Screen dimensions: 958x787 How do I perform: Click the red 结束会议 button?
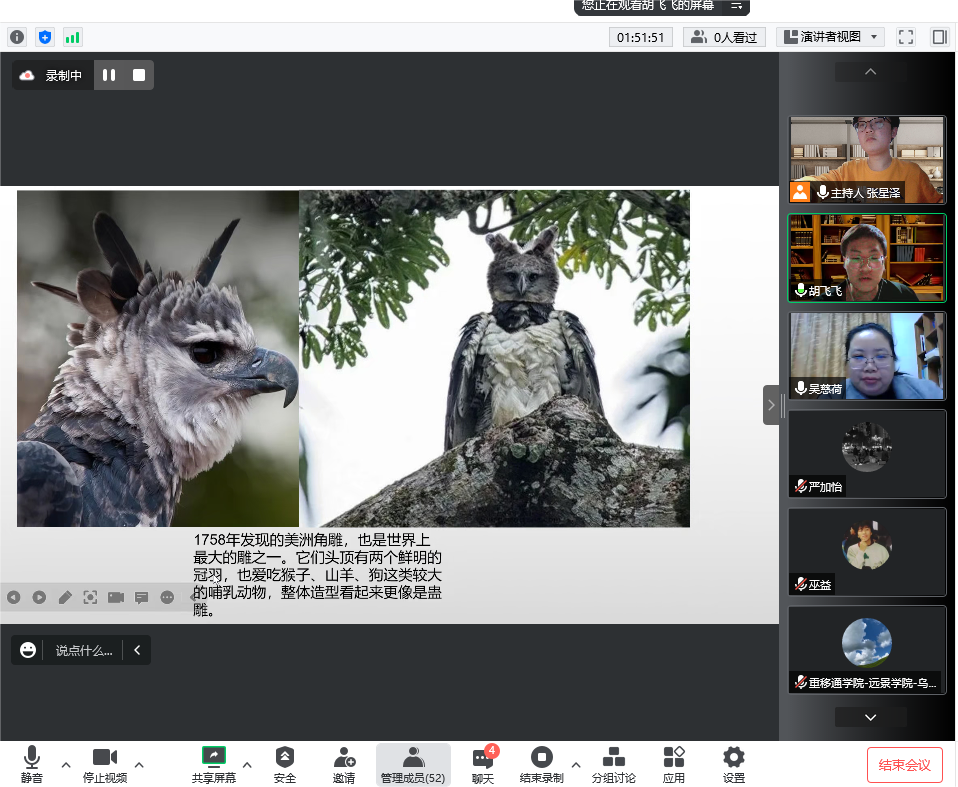coord(904,765)
